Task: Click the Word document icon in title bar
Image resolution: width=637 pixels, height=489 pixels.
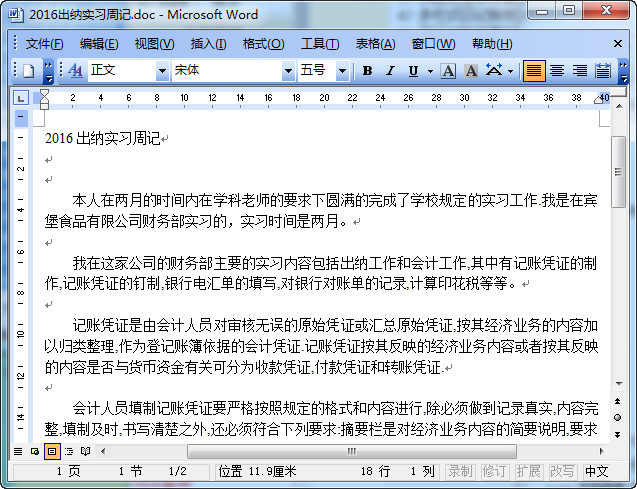Action: pos(16,14)
